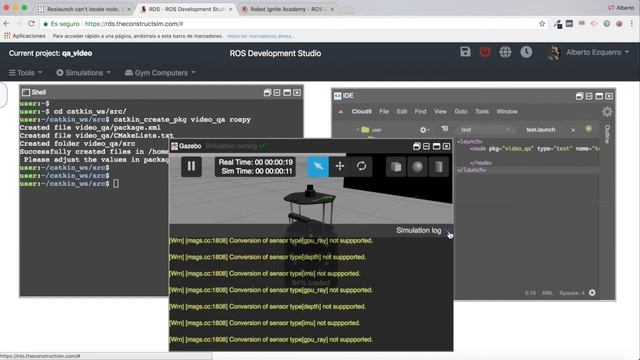
Task: Open the Edit menu in the IDE
Action: click(x=402, y=111)
